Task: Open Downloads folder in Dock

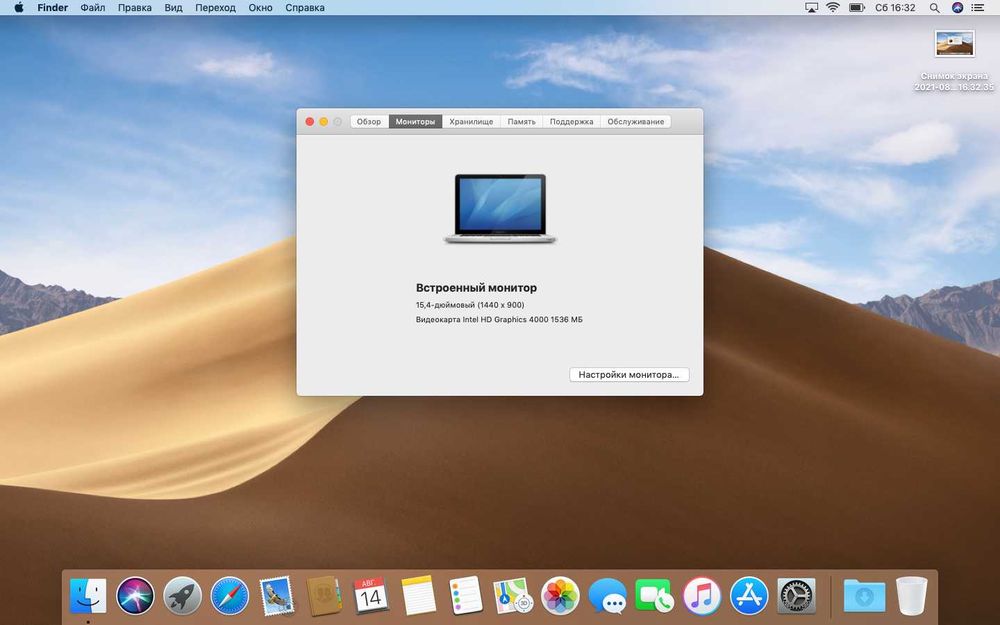Action: click(864, 596)
